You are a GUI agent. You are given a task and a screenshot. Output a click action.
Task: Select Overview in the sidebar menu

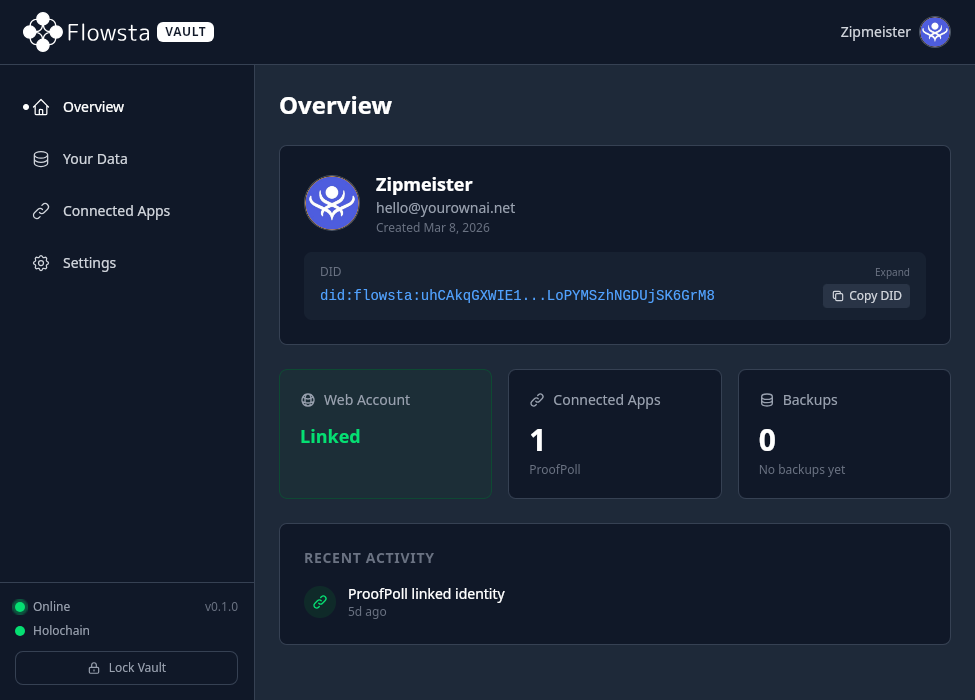(93, 107)
